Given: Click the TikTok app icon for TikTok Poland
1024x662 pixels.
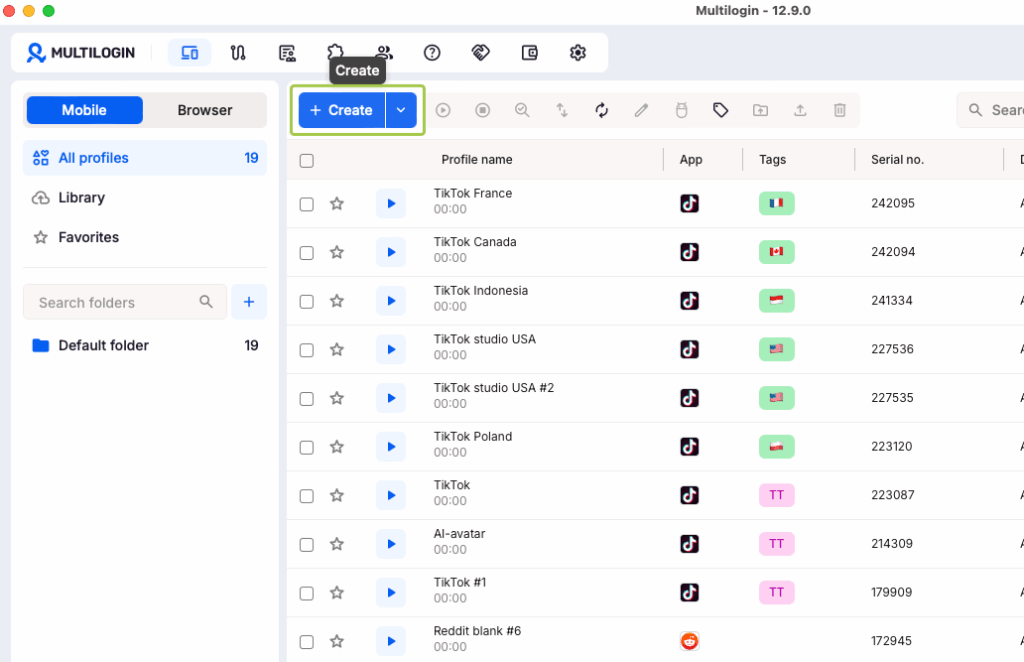Looking at the screenshot, I should click(x=690, y=447).
